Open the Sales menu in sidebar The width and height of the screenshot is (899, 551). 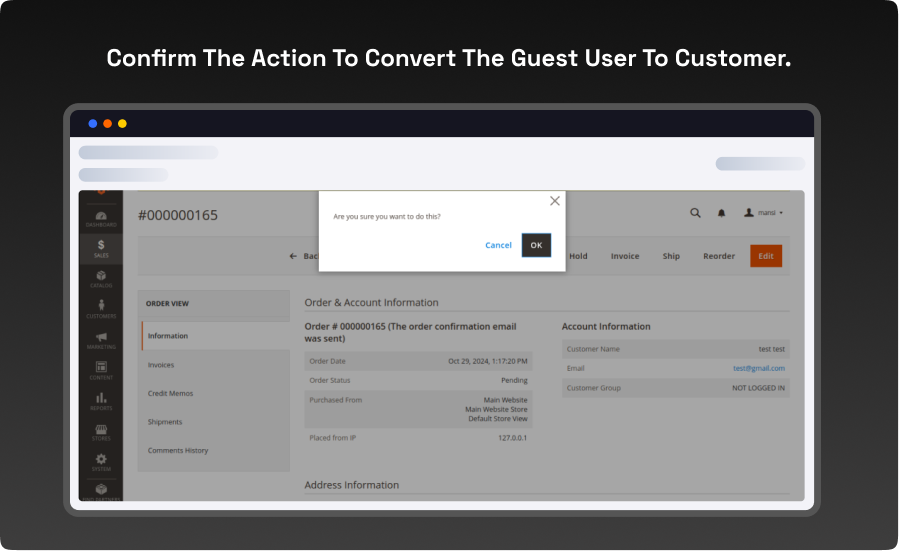tap(101, 248)
